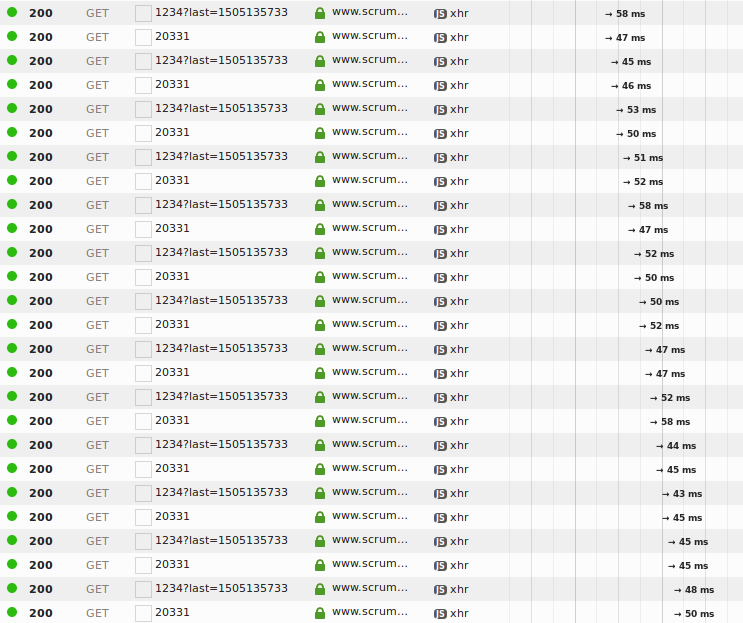Click the lock icon of the 1234?last request taking 47 ms

tap(320, 349)
